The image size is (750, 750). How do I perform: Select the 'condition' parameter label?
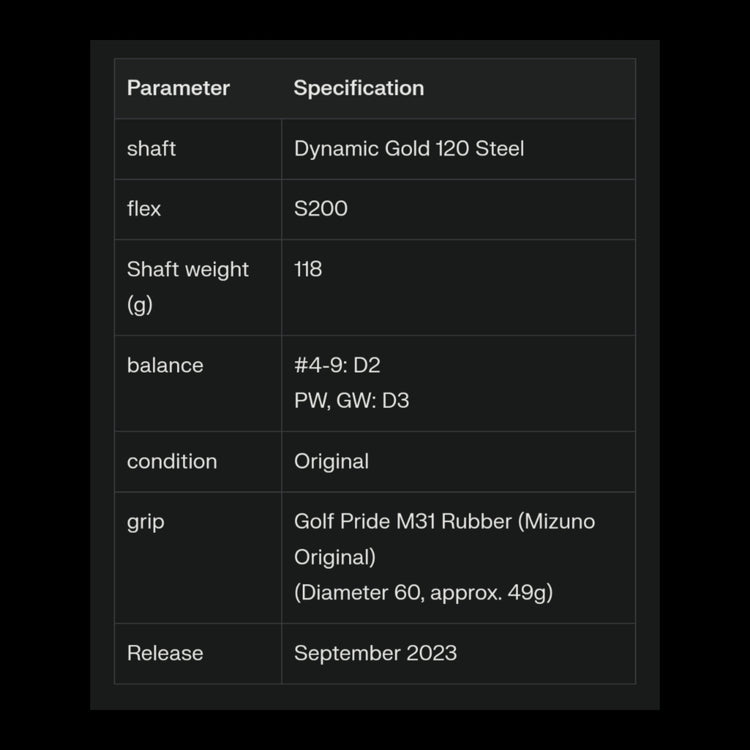pyautogui.click(x=172, y=461)
